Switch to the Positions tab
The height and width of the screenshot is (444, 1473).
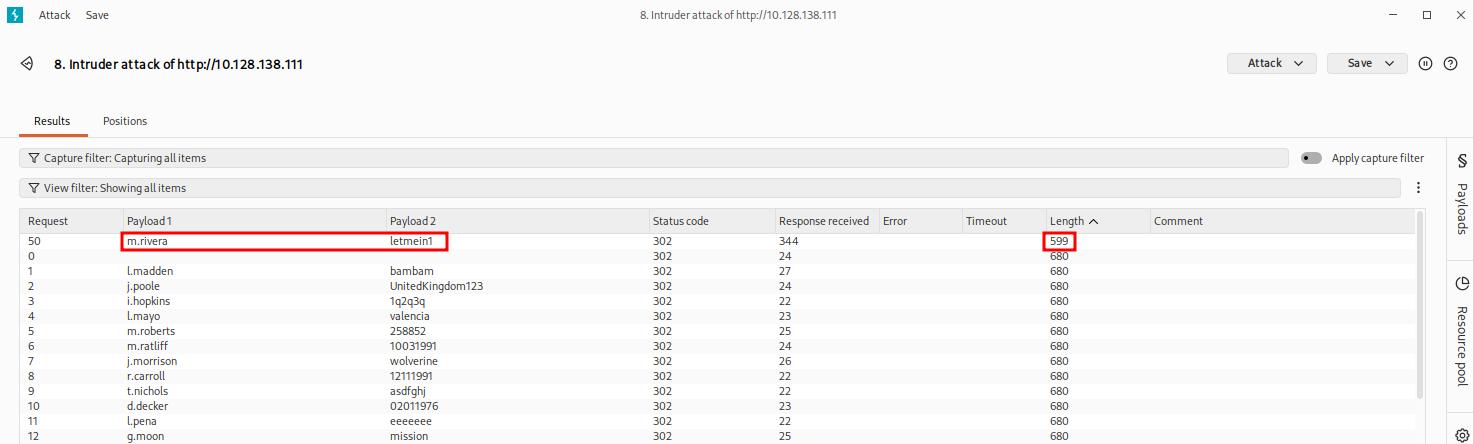click(x=125, y=121)
